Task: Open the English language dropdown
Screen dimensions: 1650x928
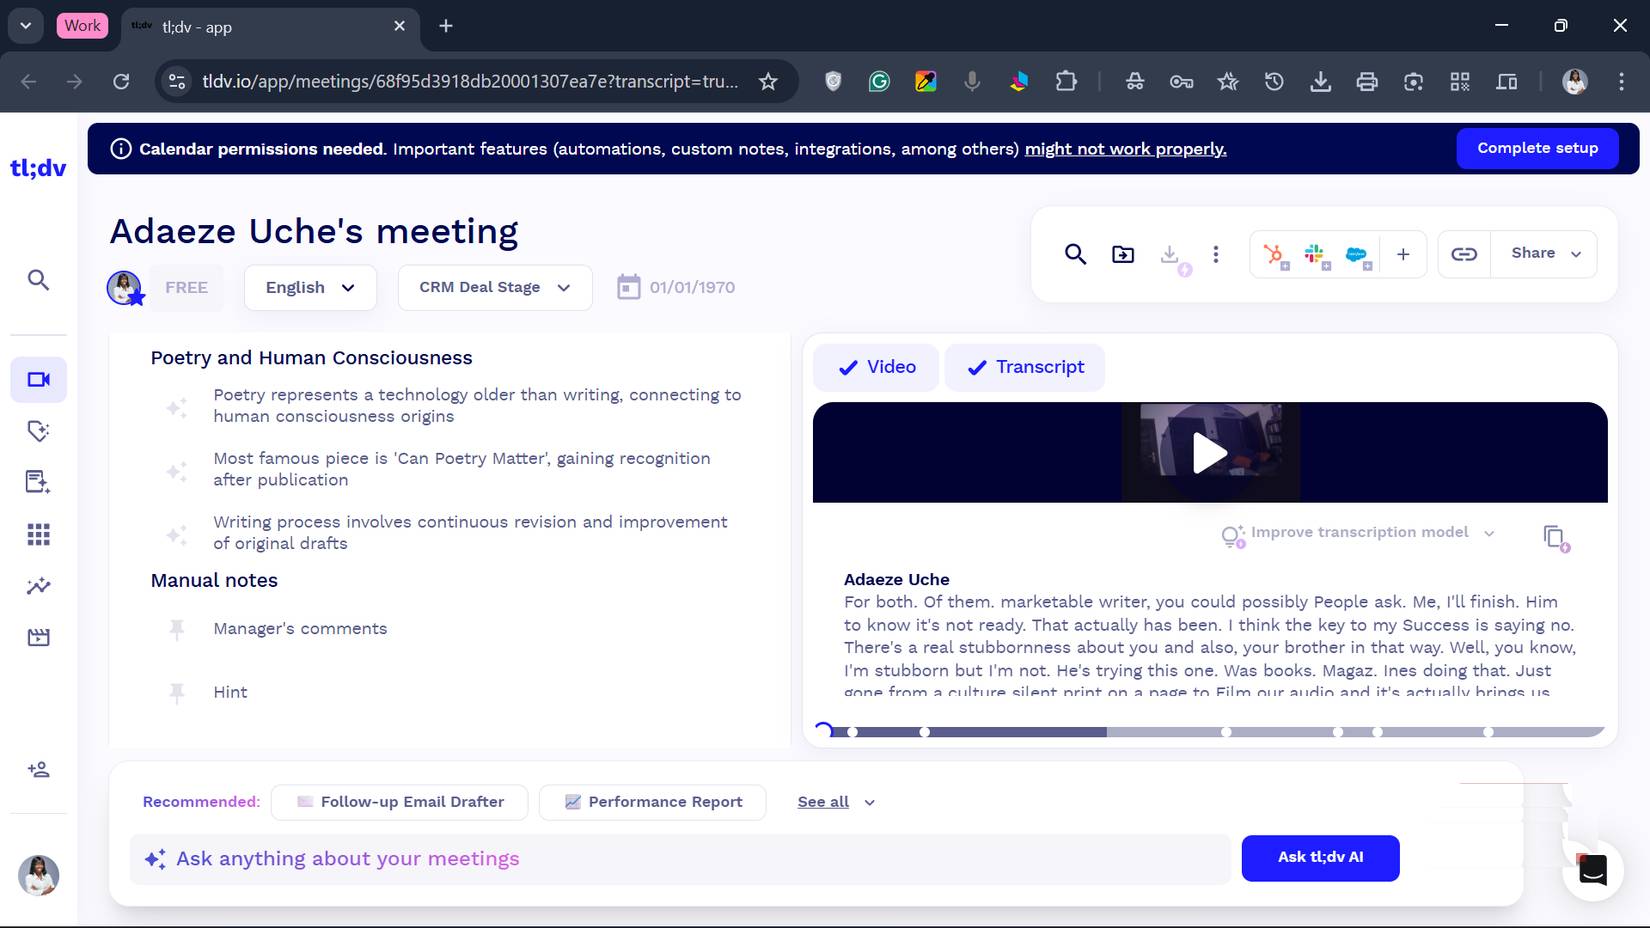Action: point(310,288)
